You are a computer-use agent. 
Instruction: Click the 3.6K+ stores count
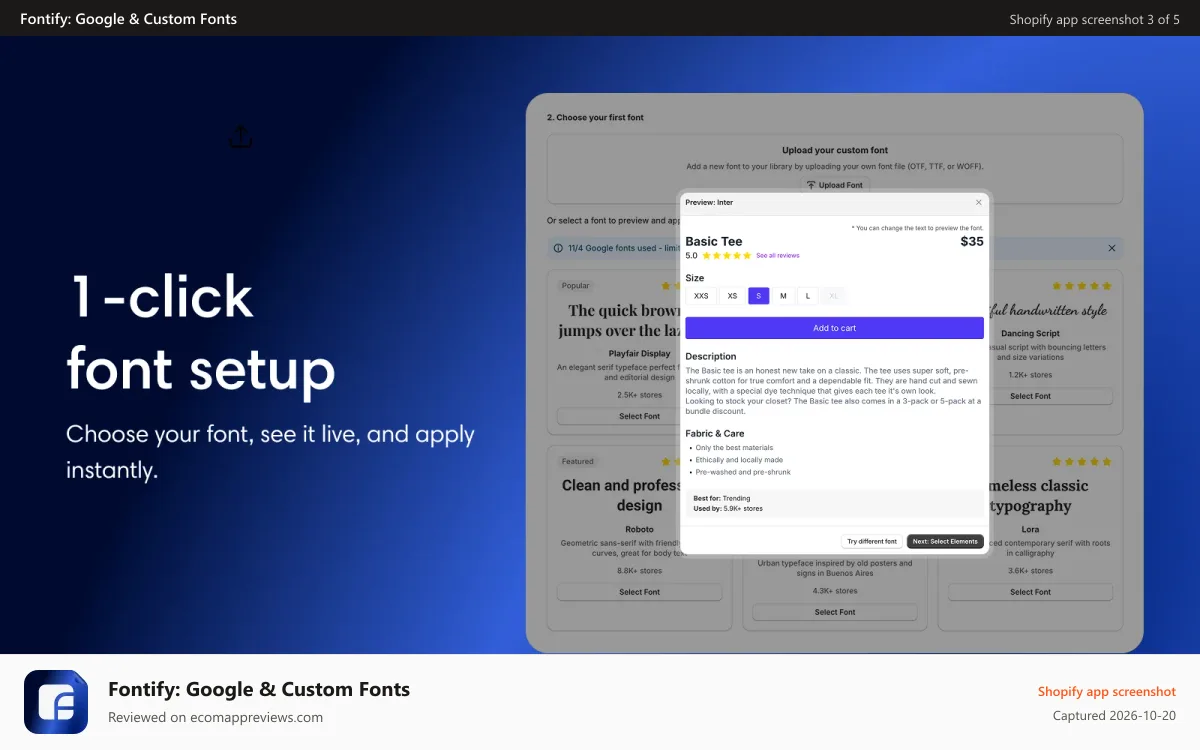point(1030,571)
